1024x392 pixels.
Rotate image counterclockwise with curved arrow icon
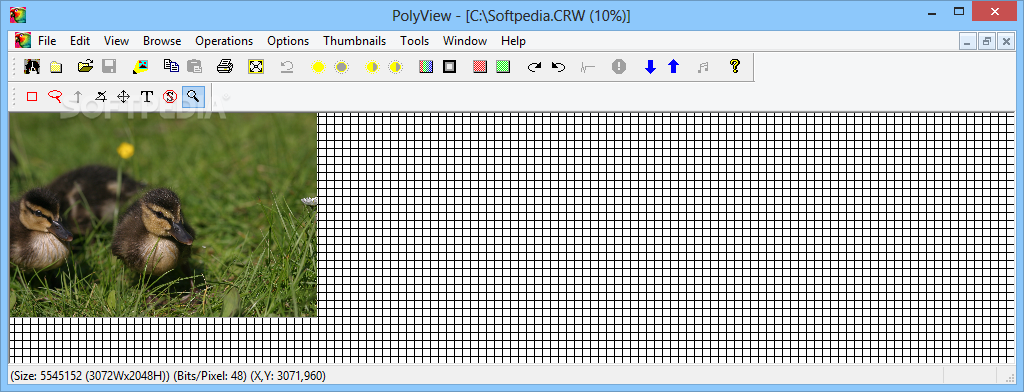[558, 67]
